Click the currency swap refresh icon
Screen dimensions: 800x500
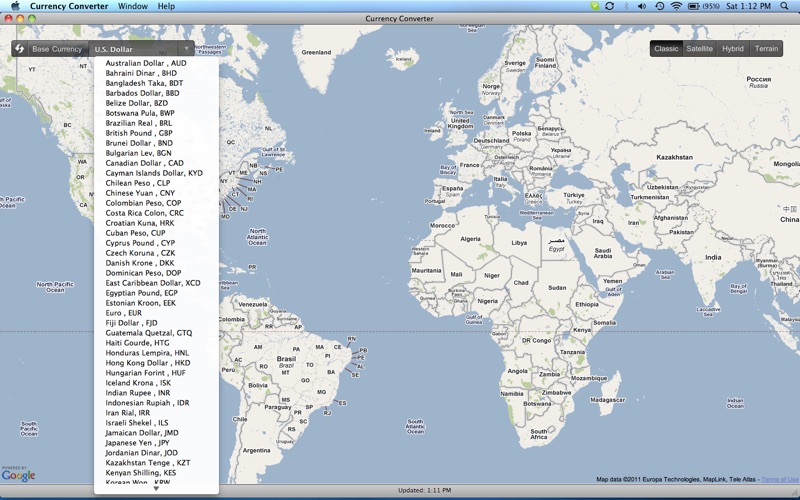pyautogui.click(x=19, y=49)
